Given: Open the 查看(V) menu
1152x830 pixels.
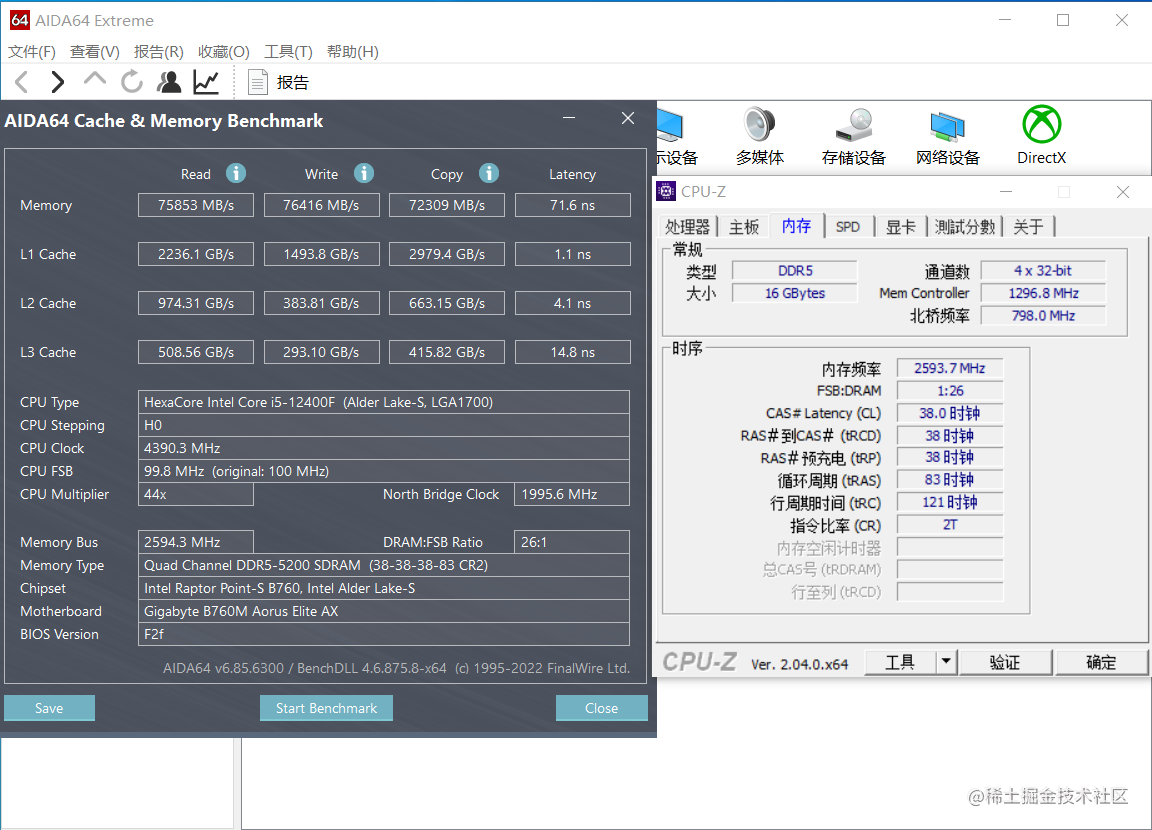Looking at the screenshot, I should click(x=95, y=51).
